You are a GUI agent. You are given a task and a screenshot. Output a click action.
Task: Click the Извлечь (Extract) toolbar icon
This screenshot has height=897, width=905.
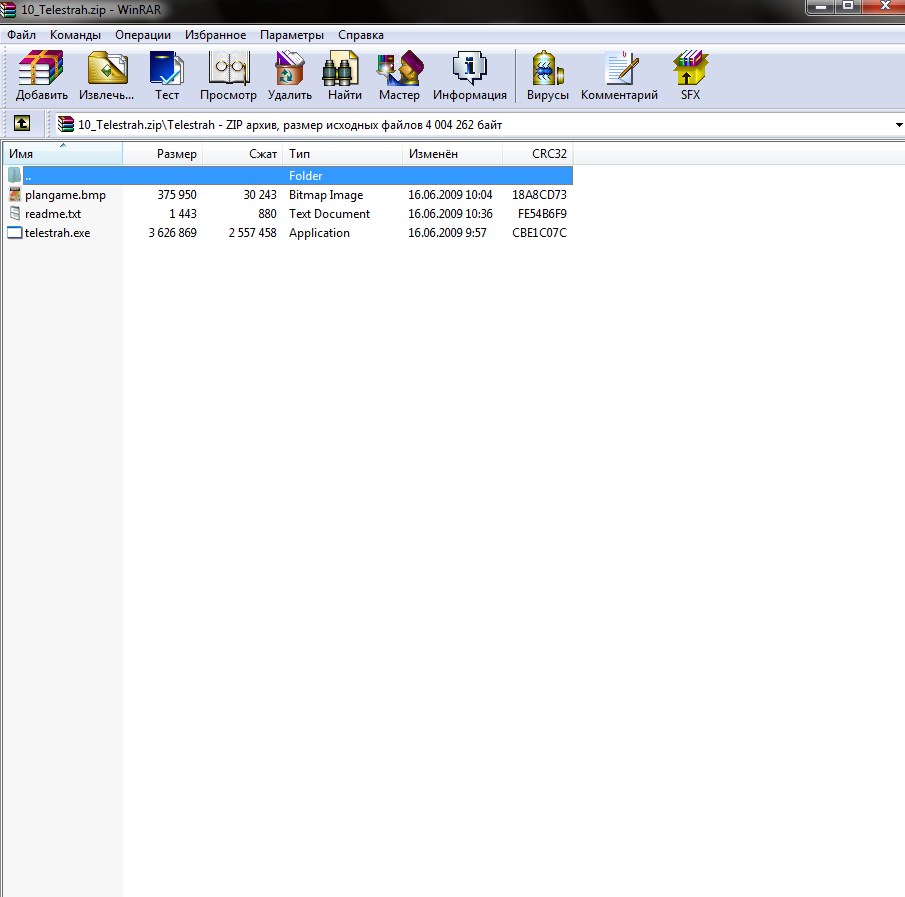pyautogui.click(x=107, y=68)
